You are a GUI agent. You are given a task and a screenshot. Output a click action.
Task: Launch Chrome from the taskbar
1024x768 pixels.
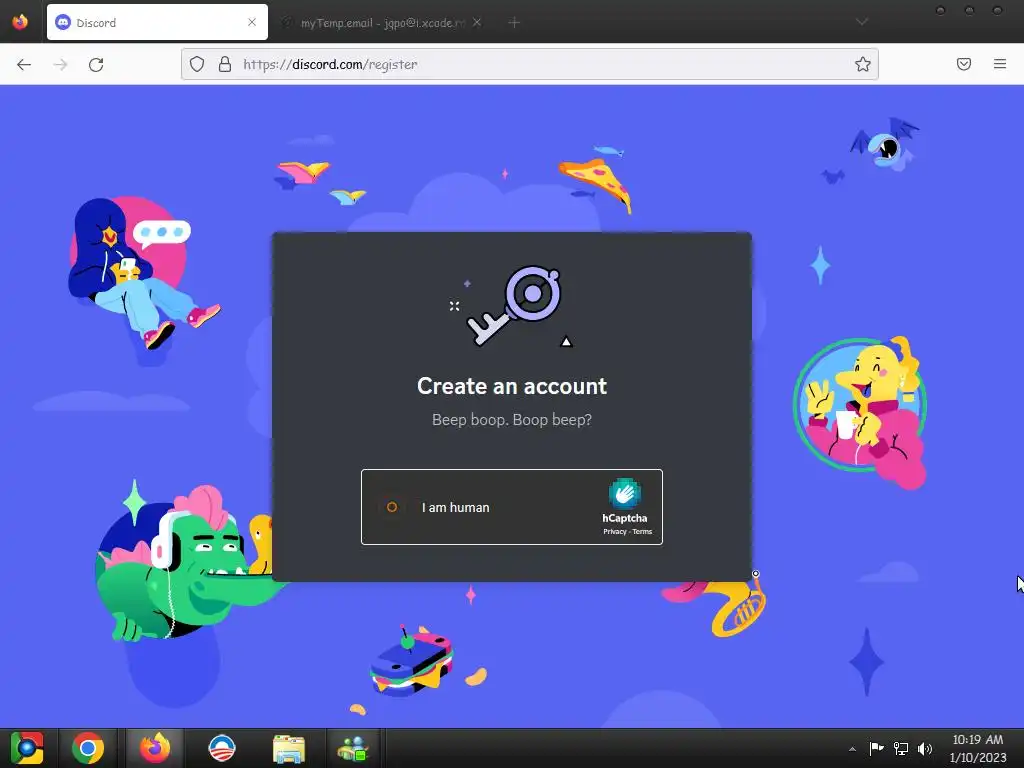click(x=88, y=748)
